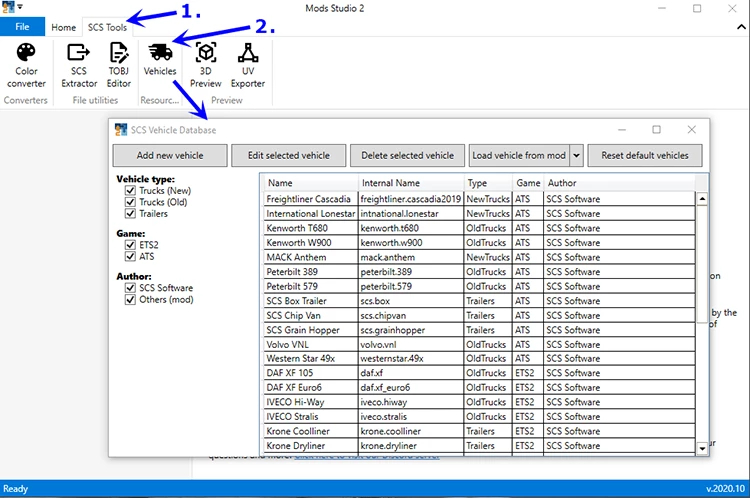Screen dimensions: 750x498
Task: Open the quick access toolbar dropdown
Action: (23, 9)
